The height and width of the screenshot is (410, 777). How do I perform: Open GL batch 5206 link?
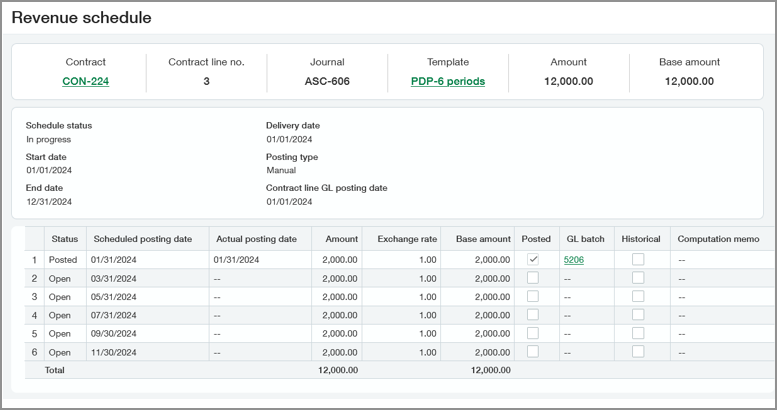tap(573, 260)
